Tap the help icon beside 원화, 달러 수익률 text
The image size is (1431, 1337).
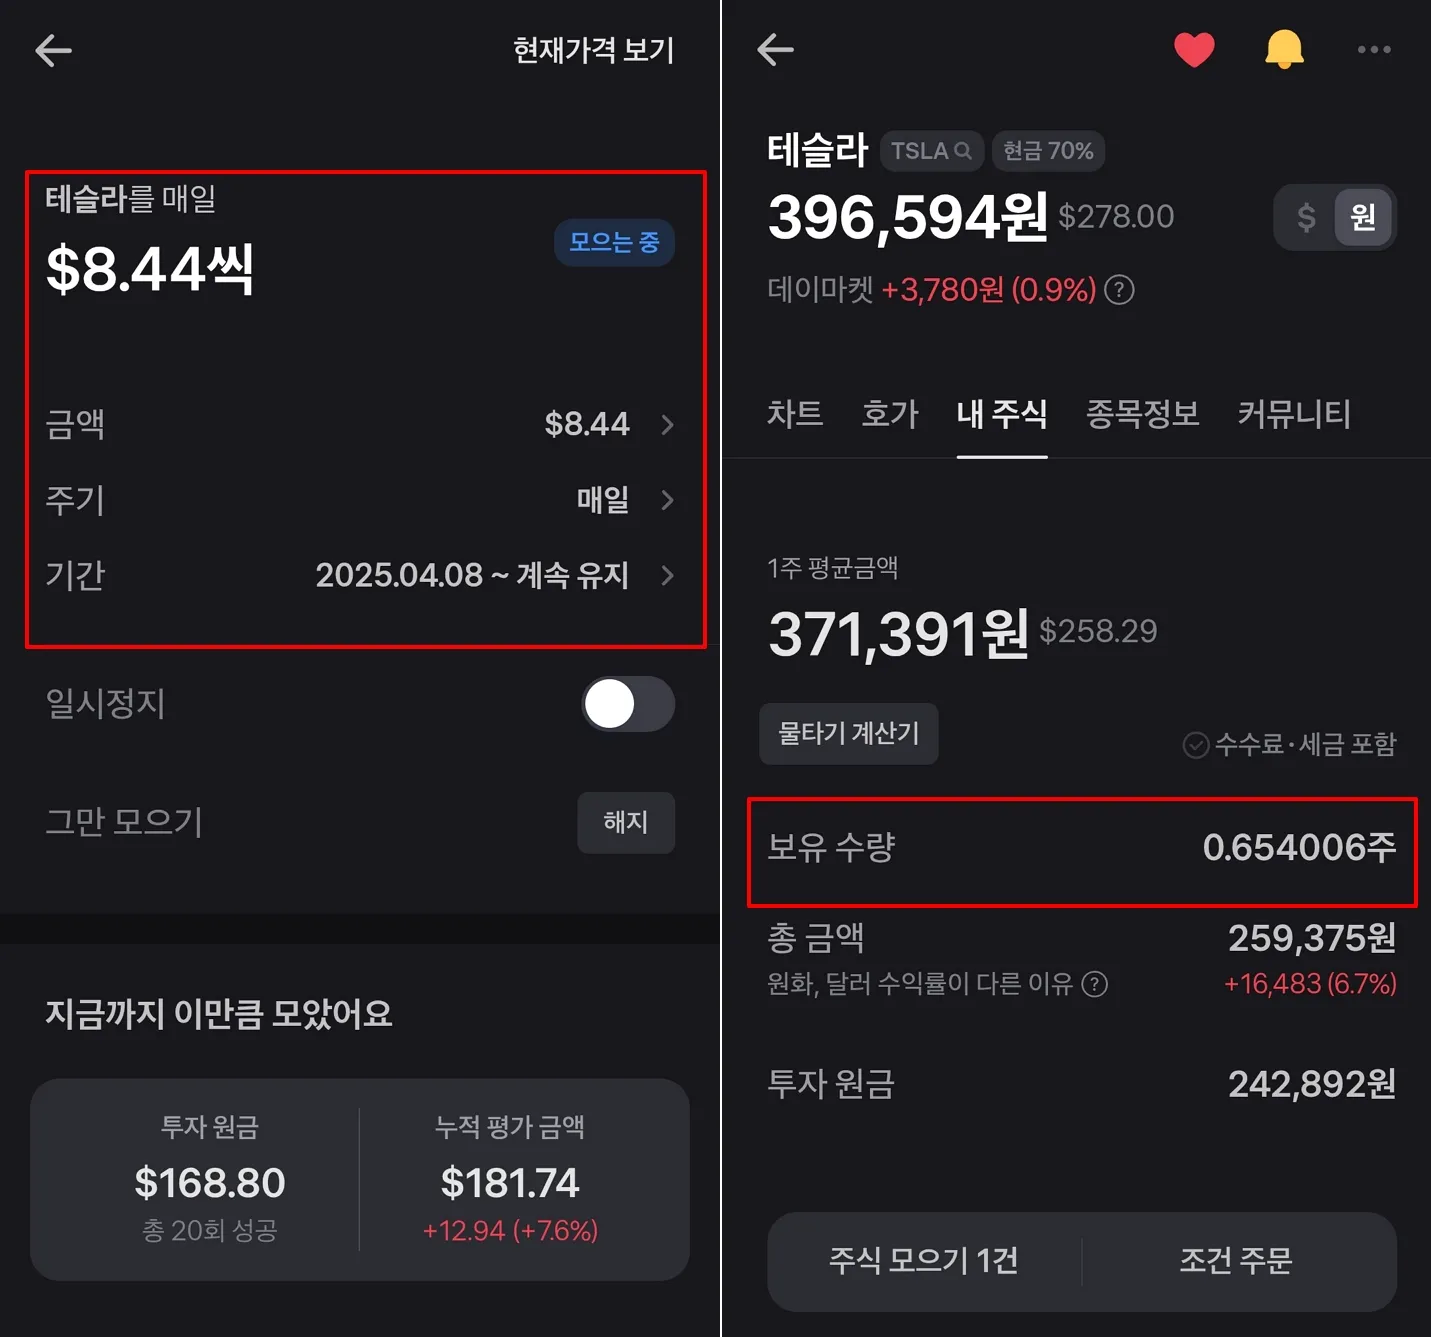pos(1095,984)
